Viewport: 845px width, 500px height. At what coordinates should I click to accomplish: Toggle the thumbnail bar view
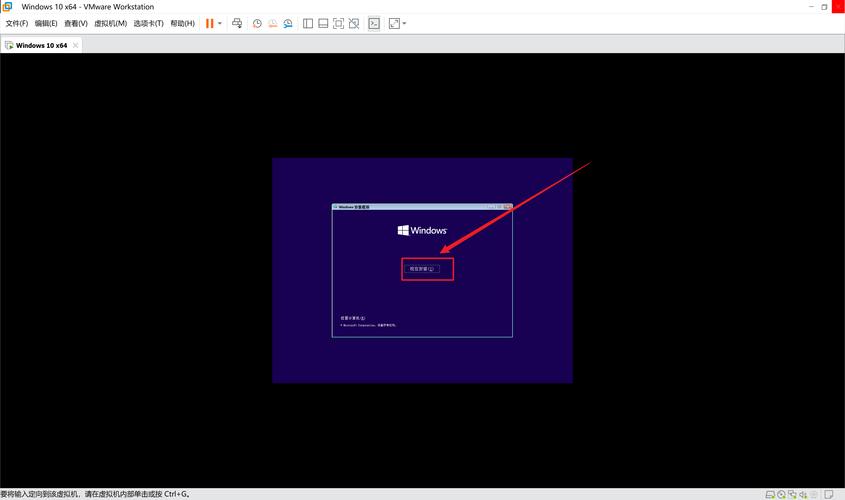pos(323,24)
